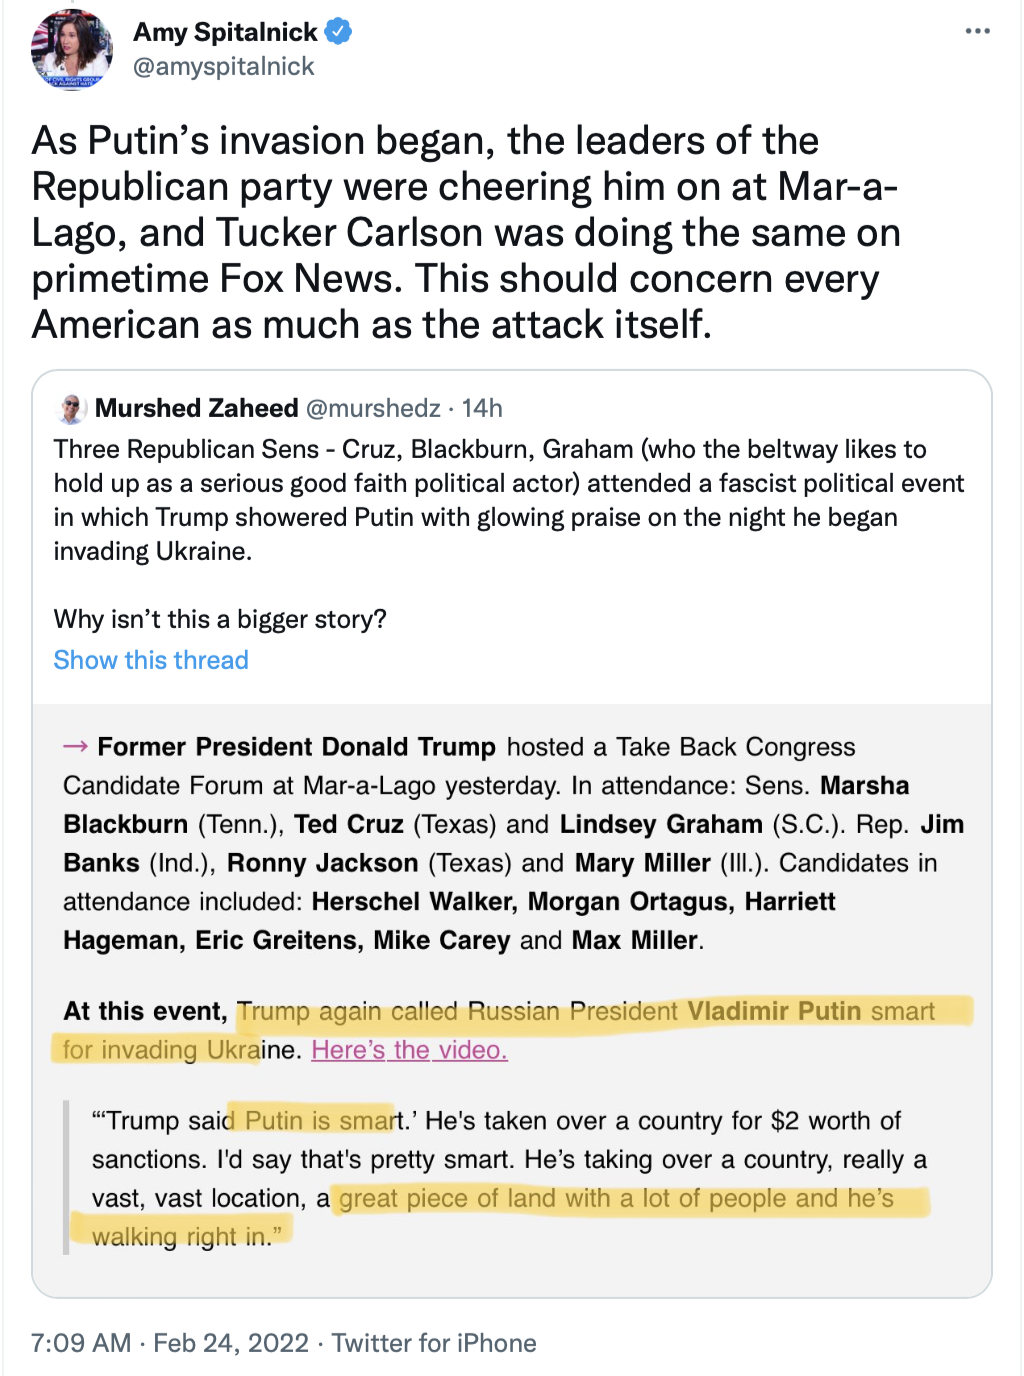Click the 14h timestamp of the quoted tweet
Screen dimensions: 1024x1376
point(482,408)
